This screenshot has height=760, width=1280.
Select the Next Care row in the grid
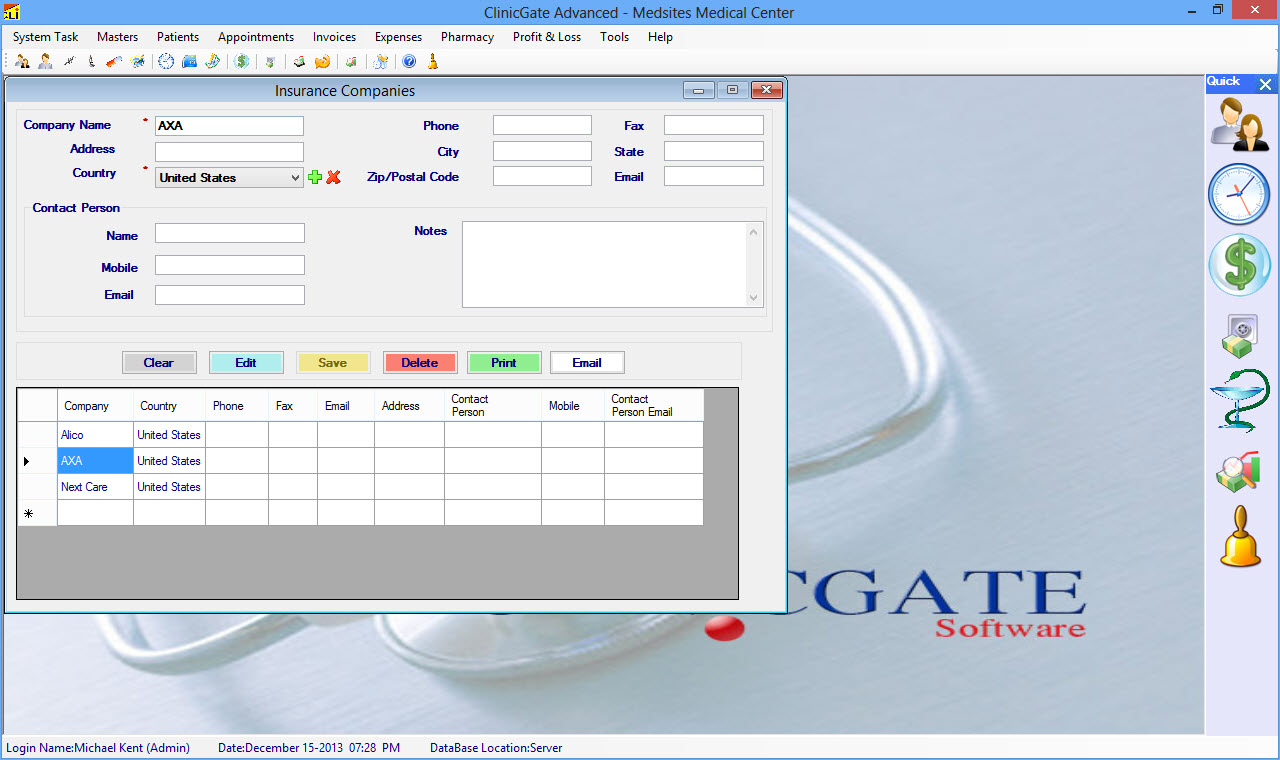(85, 487)
